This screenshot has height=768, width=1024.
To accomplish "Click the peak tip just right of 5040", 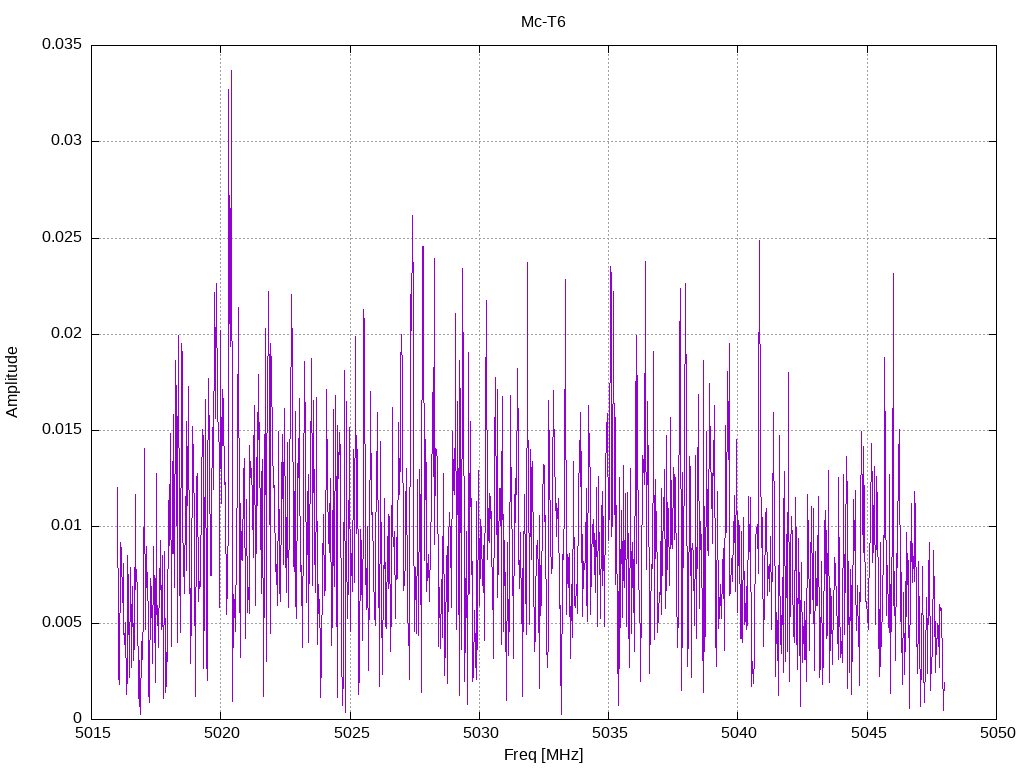I will (x=759, y=241).
